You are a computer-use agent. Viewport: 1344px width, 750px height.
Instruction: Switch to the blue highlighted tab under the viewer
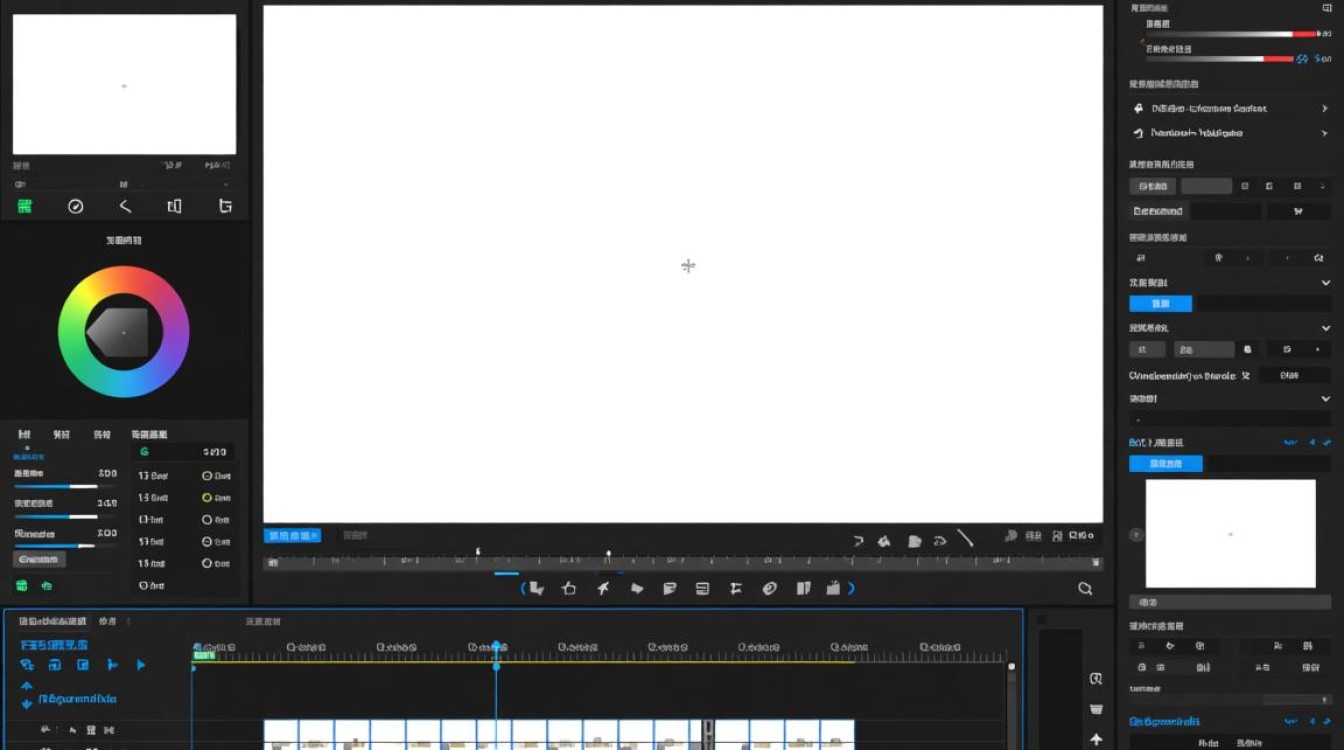[x=292, y=536]
